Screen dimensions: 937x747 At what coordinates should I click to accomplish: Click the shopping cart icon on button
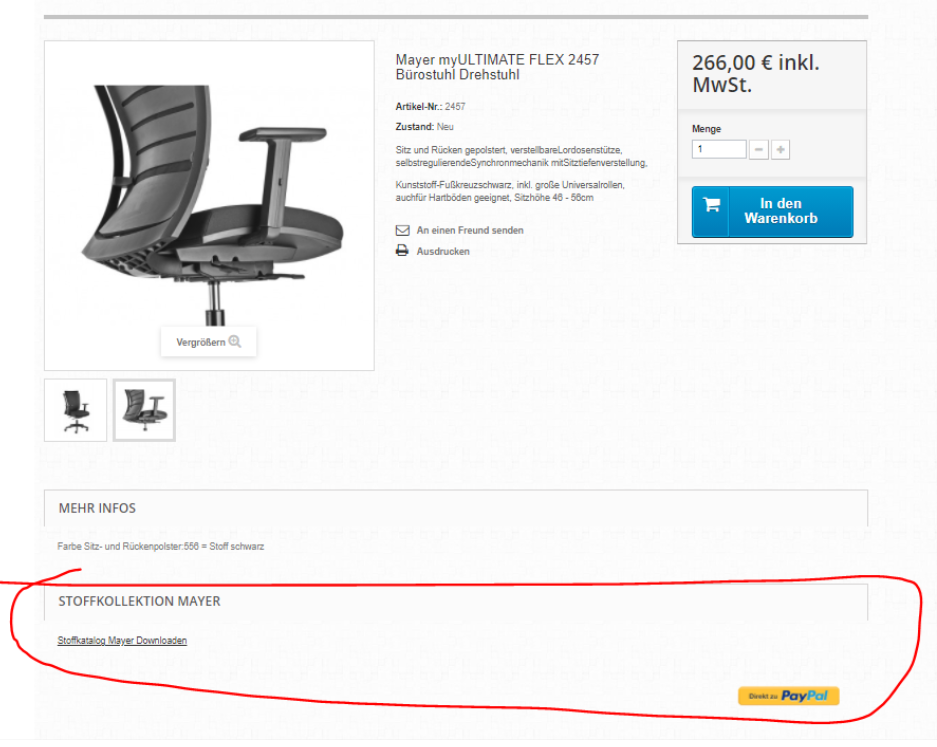[x=711, y=205]
